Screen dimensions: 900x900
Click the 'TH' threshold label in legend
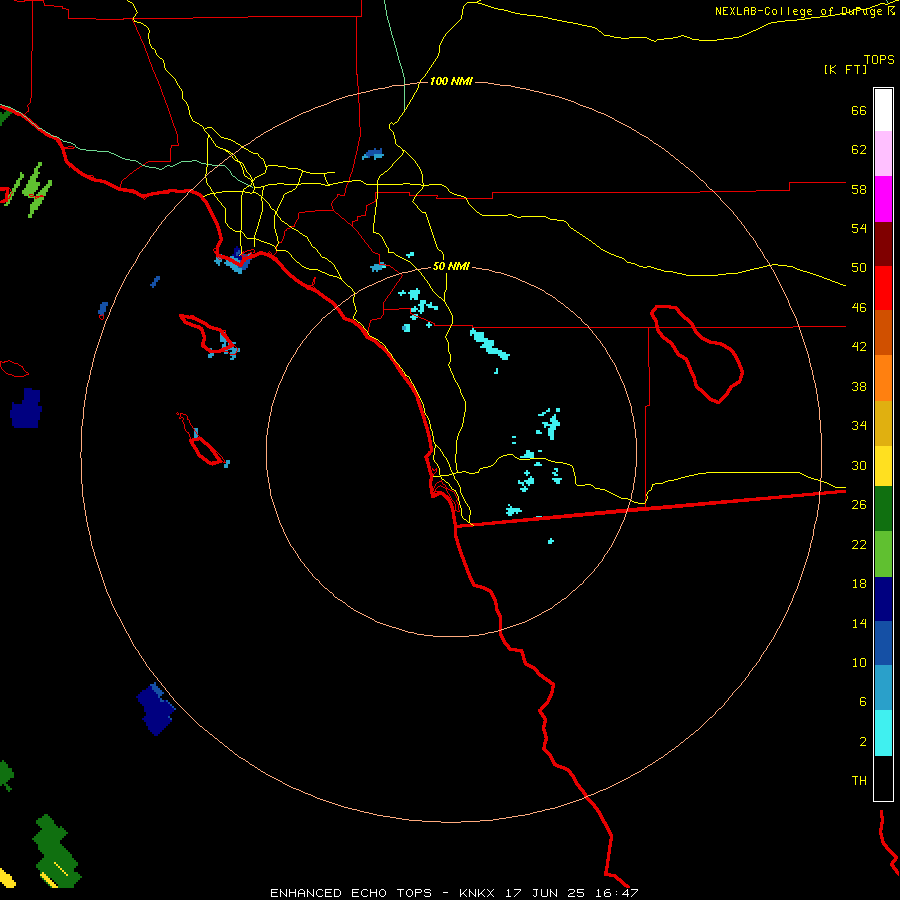click(859, 781)
